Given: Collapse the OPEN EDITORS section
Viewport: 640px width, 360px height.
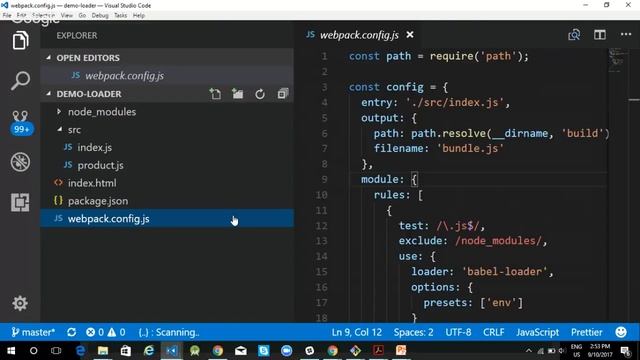Looking at the screenshot, I should point(167,58).
